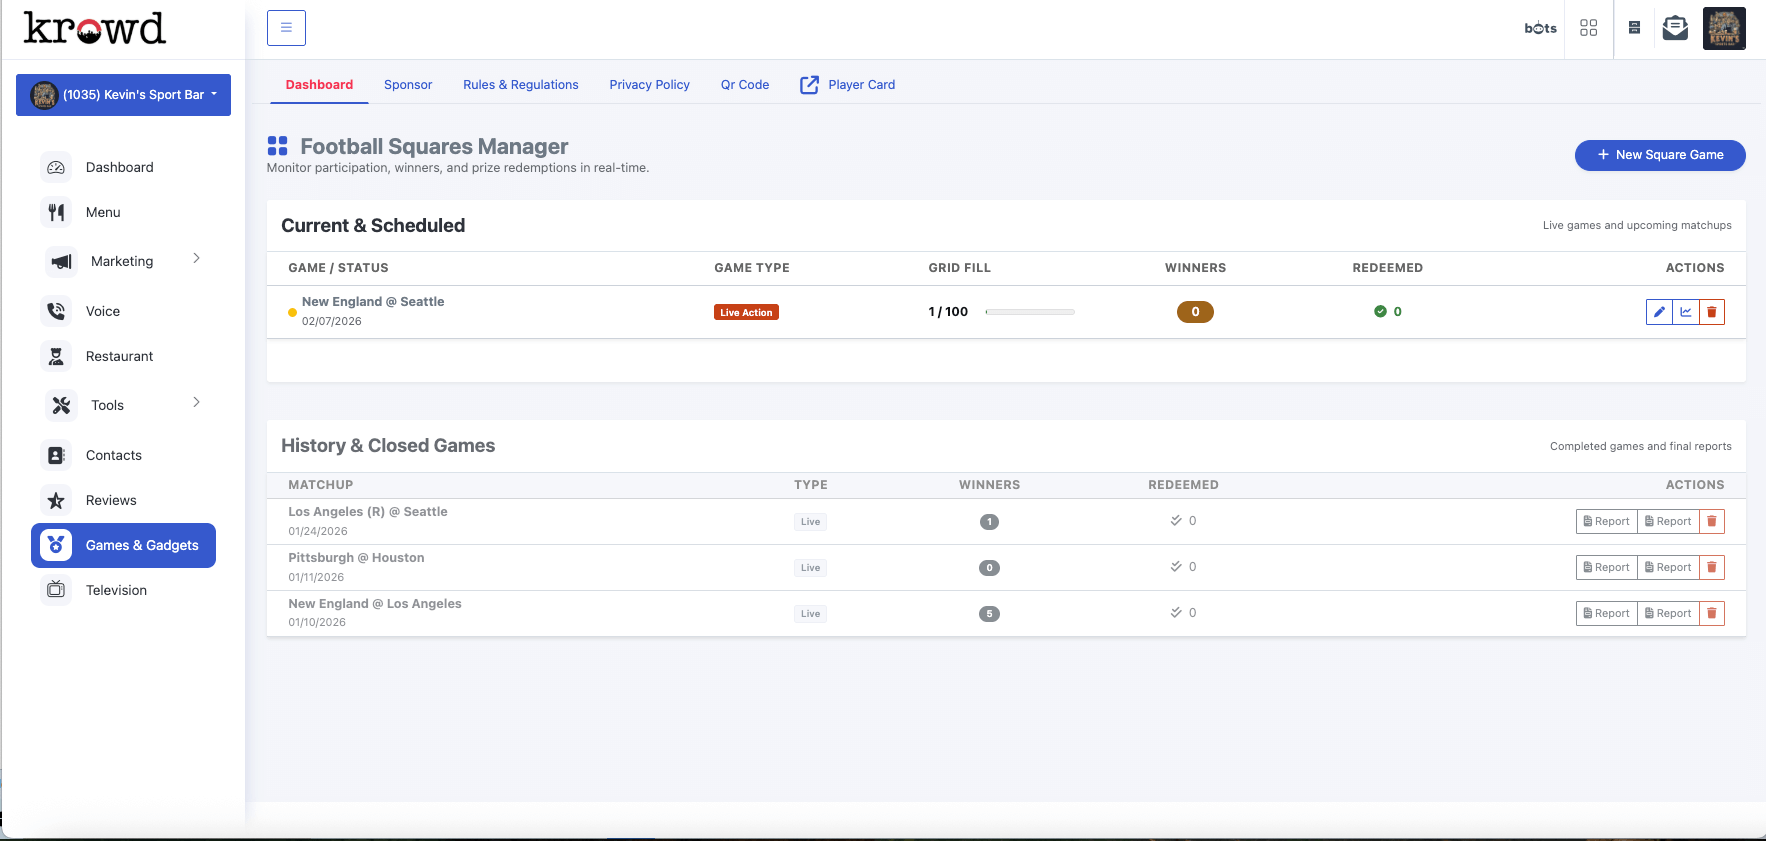Switch to the Sponsor tab

[408, 85]
